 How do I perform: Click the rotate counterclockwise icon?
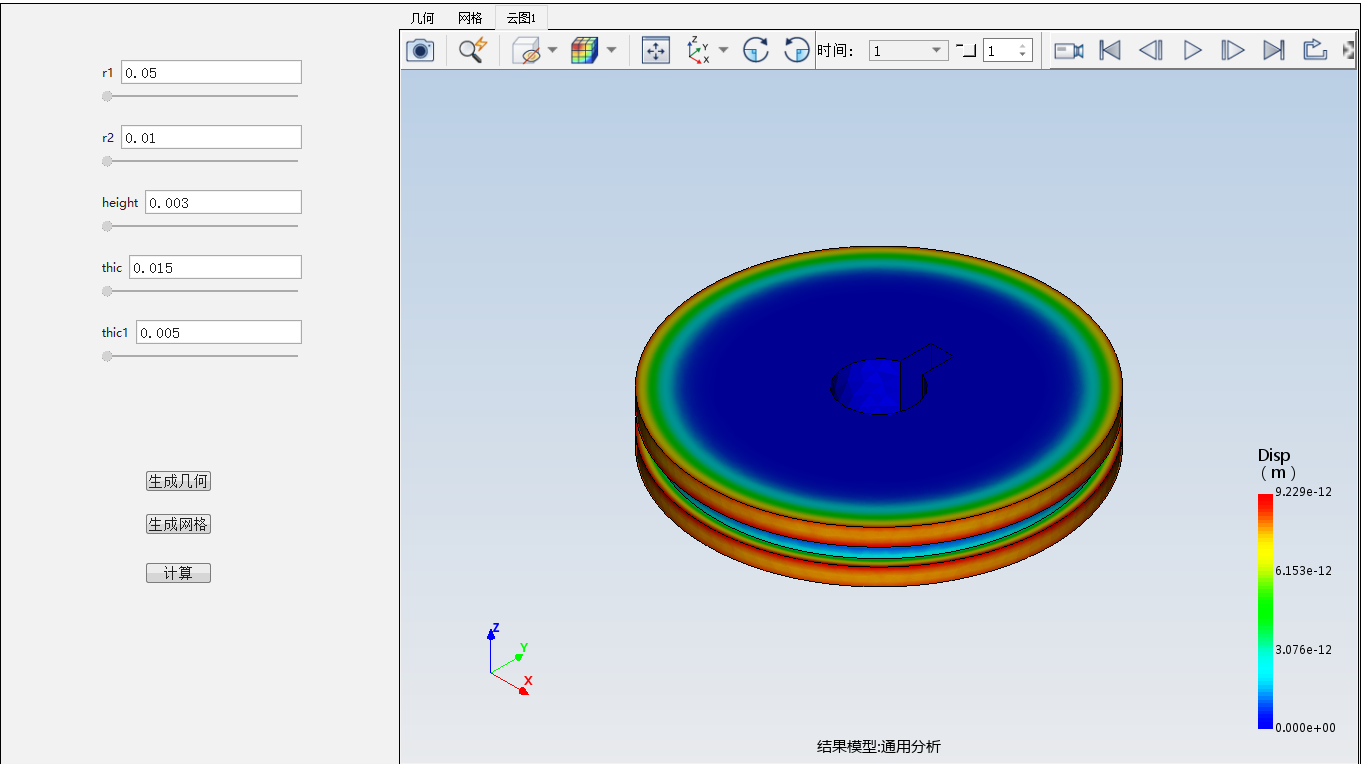click(797, 50)
